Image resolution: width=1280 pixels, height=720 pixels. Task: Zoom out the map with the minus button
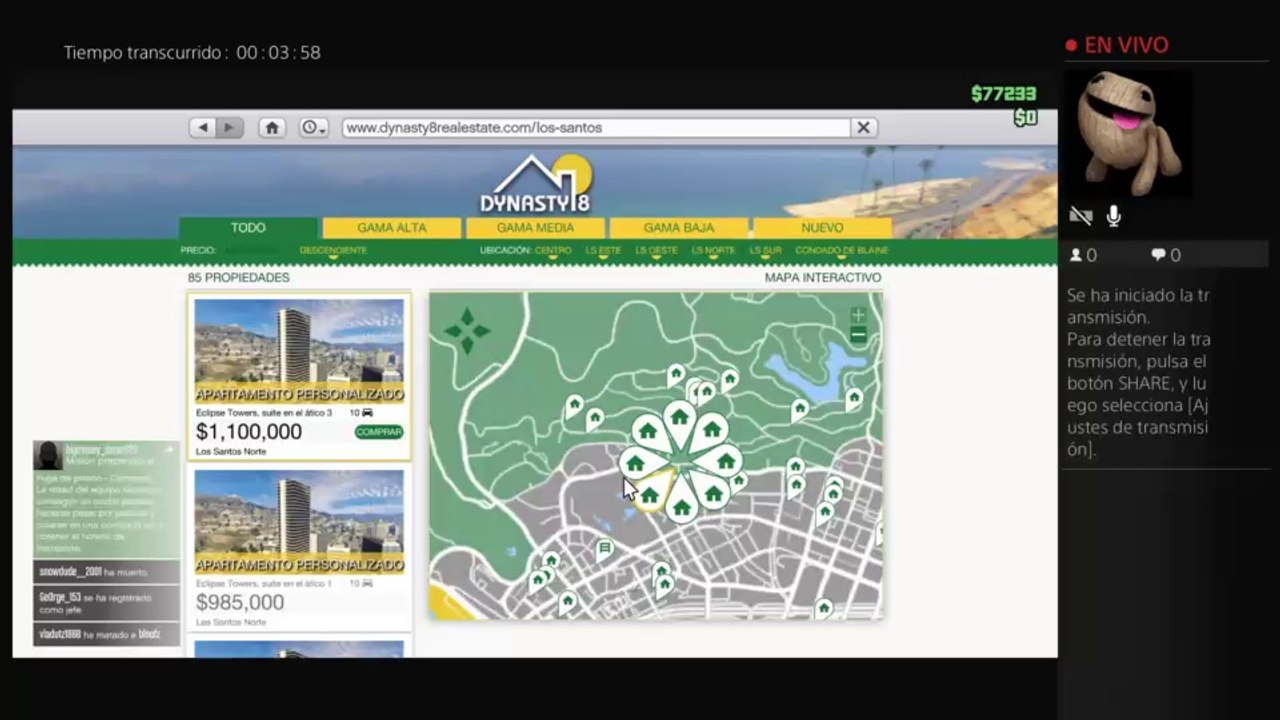pos(858,337)
